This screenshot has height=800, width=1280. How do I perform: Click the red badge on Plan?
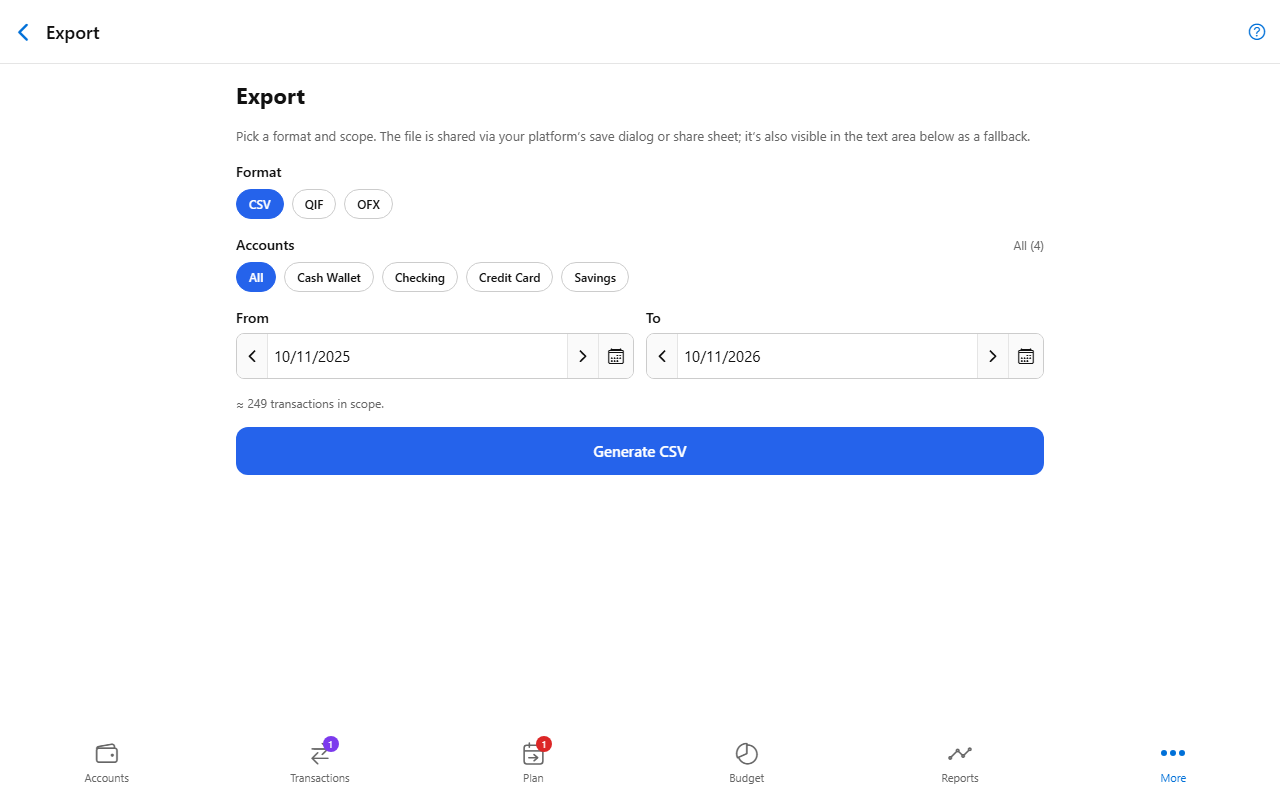coord(544,744)
